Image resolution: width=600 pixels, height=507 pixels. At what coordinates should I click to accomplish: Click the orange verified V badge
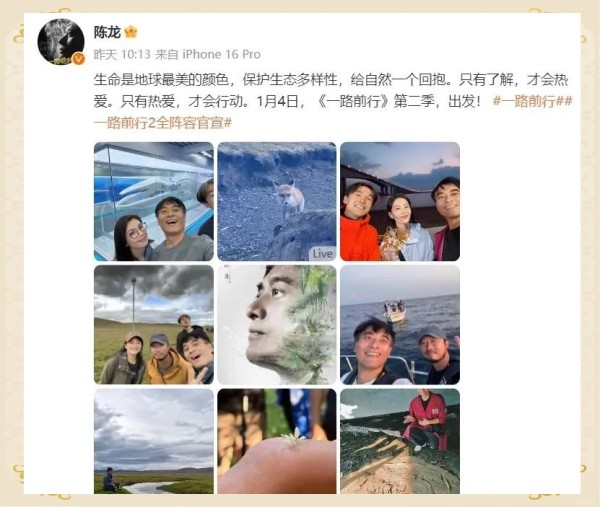tap(79, 59)
